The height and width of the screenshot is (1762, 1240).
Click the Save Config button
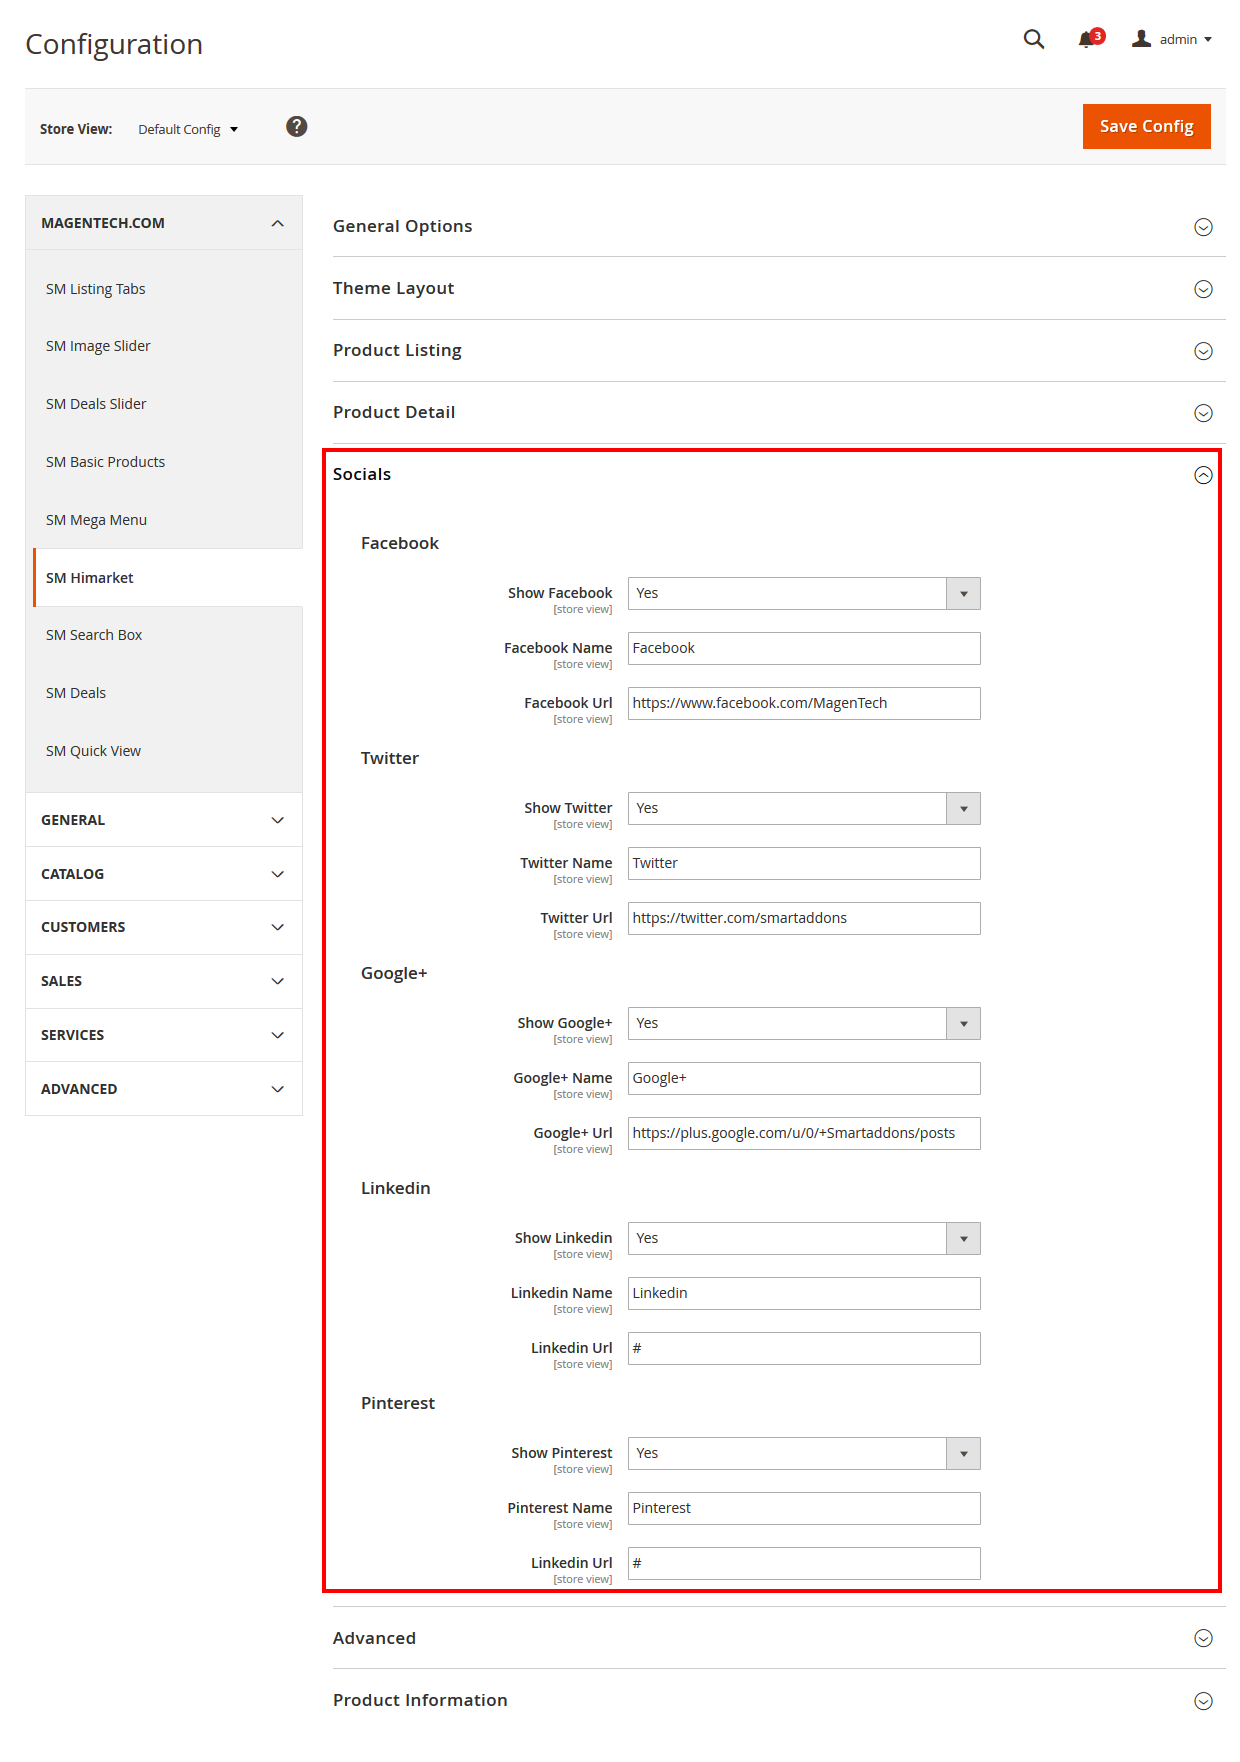(x=1146, y=126)
